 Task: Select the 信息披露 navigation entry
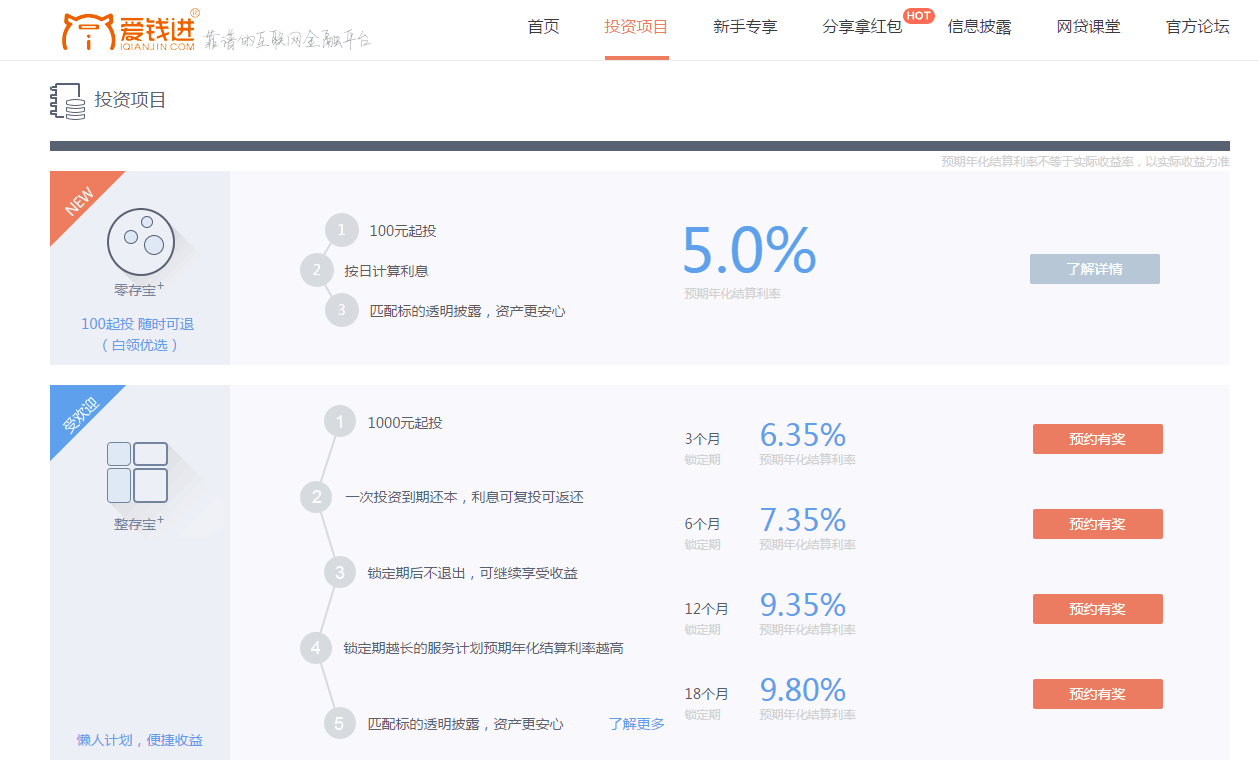pyautogui.click(x=979, y=27)
